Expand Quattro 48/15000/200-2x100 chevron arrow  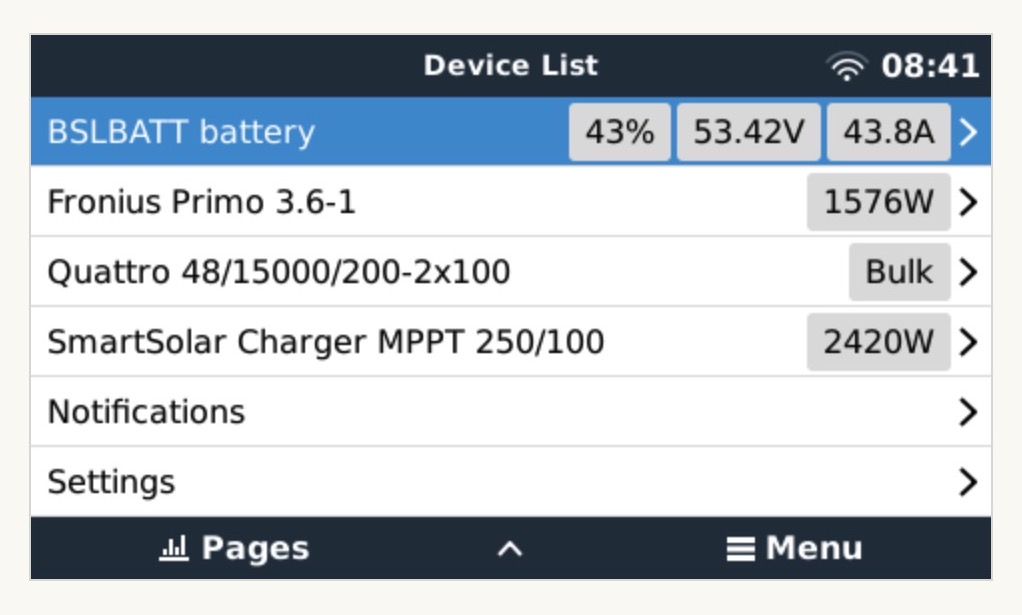[967, 272]
